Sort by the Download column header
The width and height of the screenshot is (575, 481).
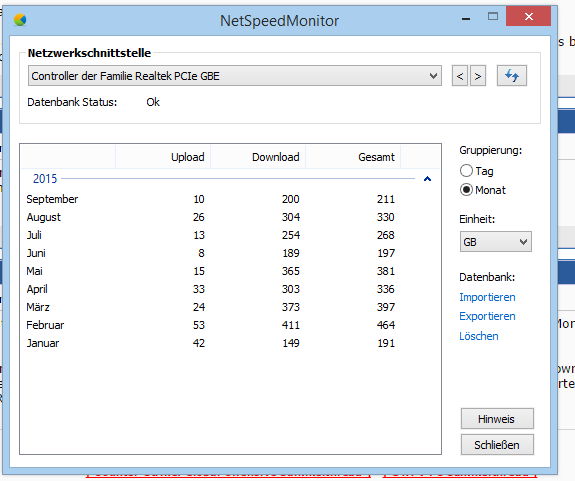pos(258,157)
